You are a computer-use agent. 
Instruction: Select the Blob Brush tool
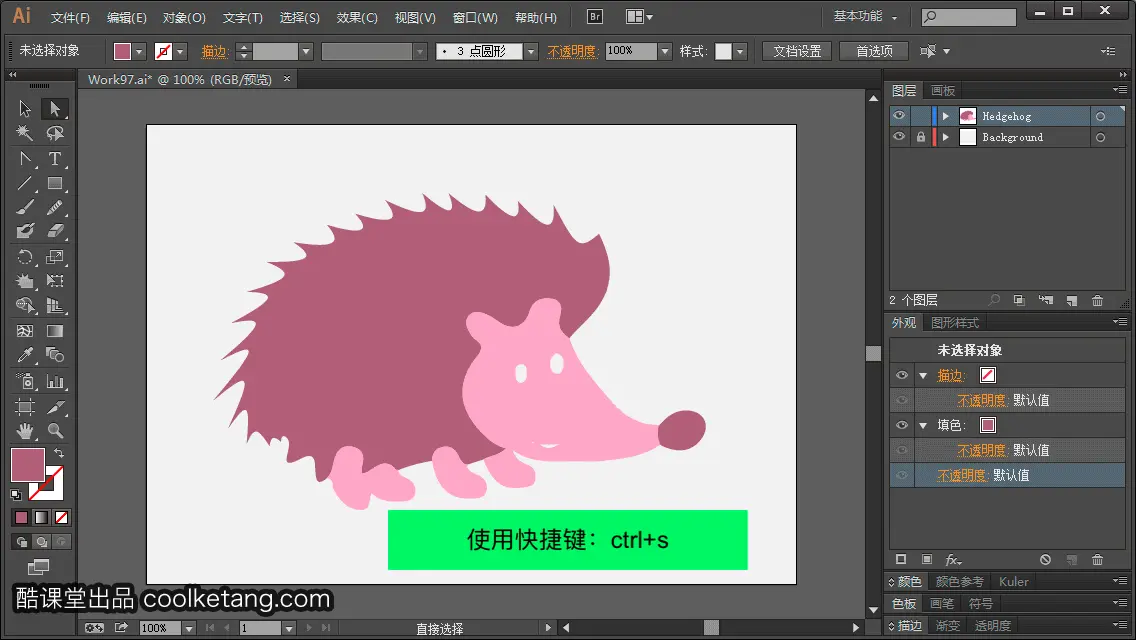click(25, 231)
